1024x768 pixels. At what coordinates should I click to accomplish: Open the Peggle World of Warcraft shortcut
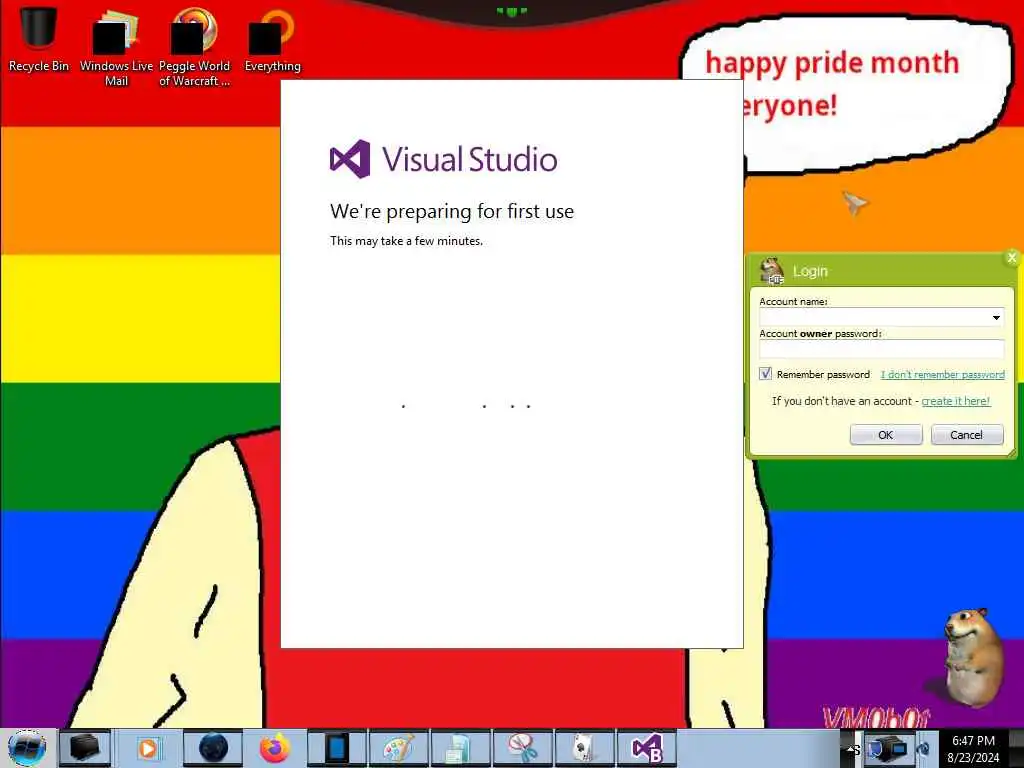[x=194, y=47]
